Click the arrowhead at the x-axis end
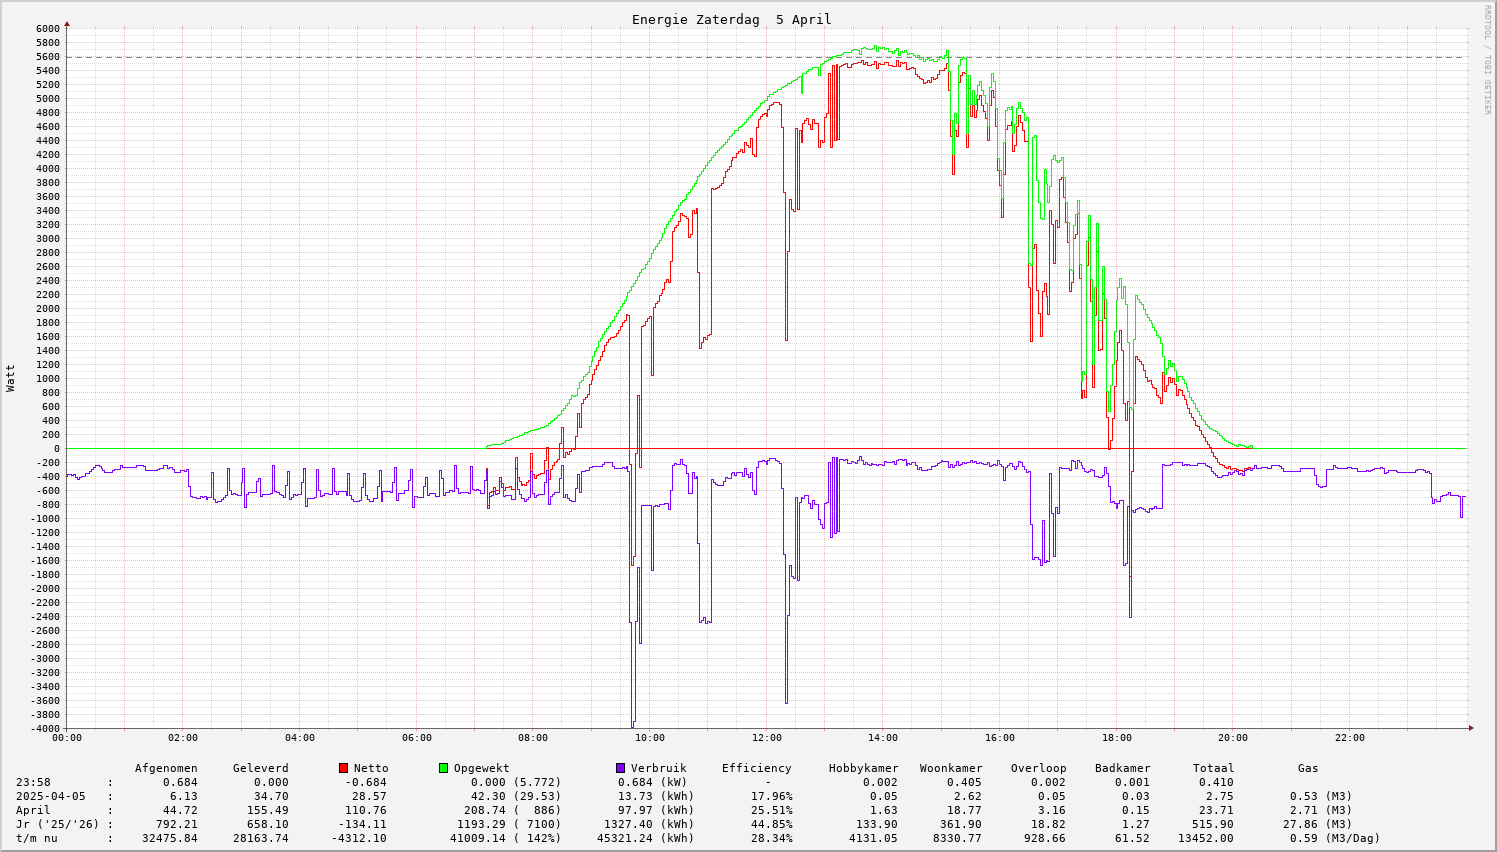The height and width of the screenshot is (852, 1497). tap(1470, 729)
